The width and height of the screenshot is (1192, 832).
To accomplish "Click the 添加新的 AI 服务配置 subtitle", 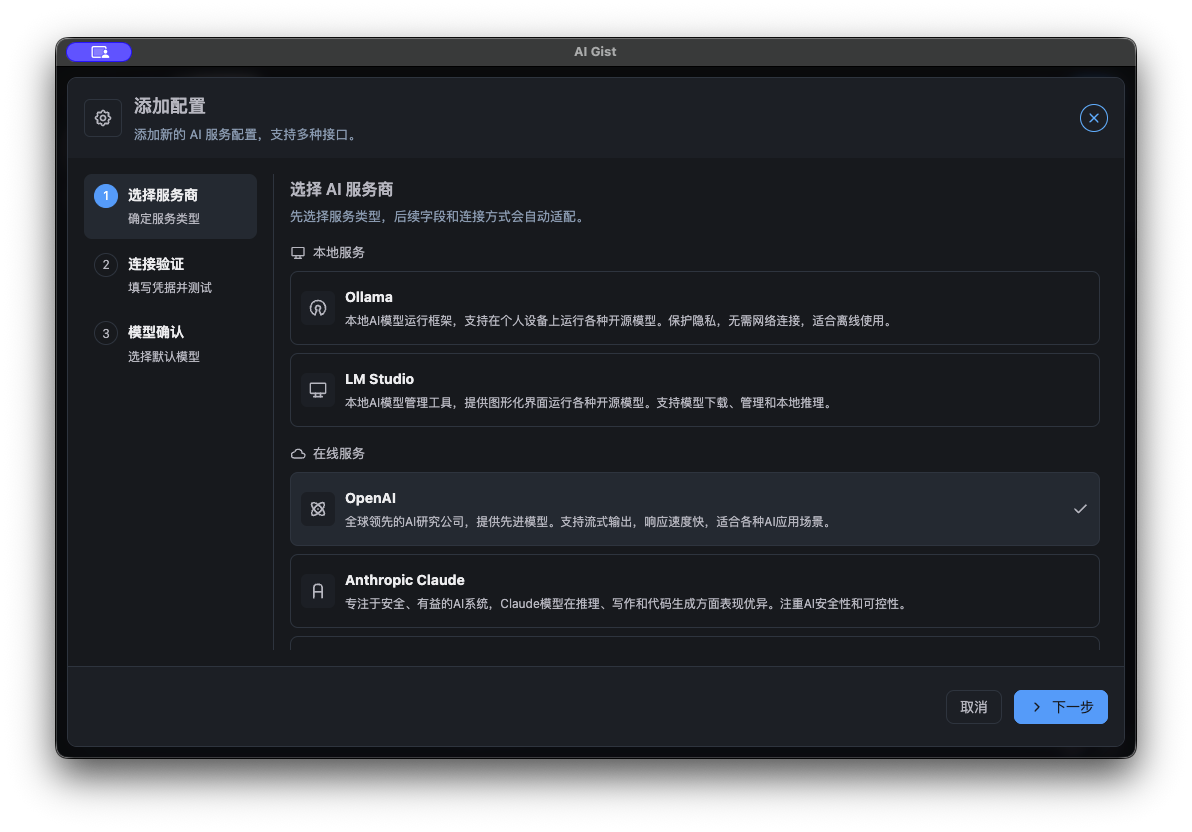I will [x=246, y=135].
